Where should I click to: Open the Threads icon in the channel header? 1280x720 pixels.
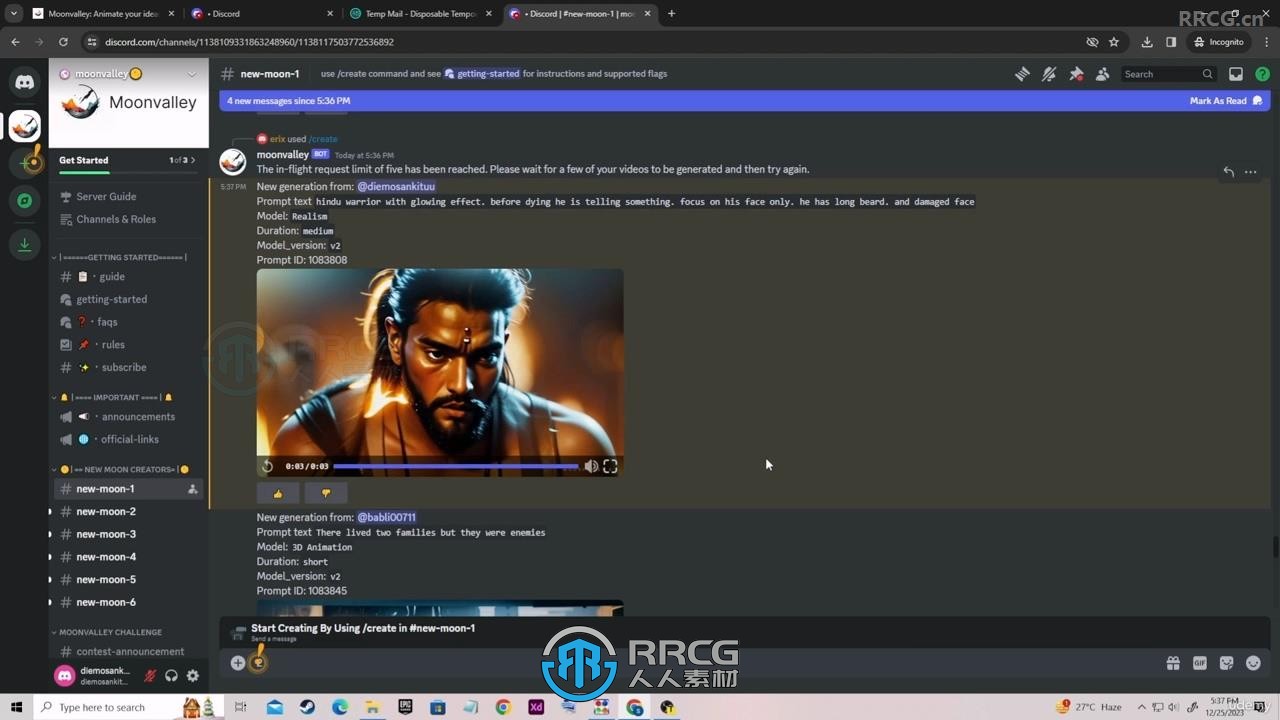pyautogui.click(x=1022, y=74)
